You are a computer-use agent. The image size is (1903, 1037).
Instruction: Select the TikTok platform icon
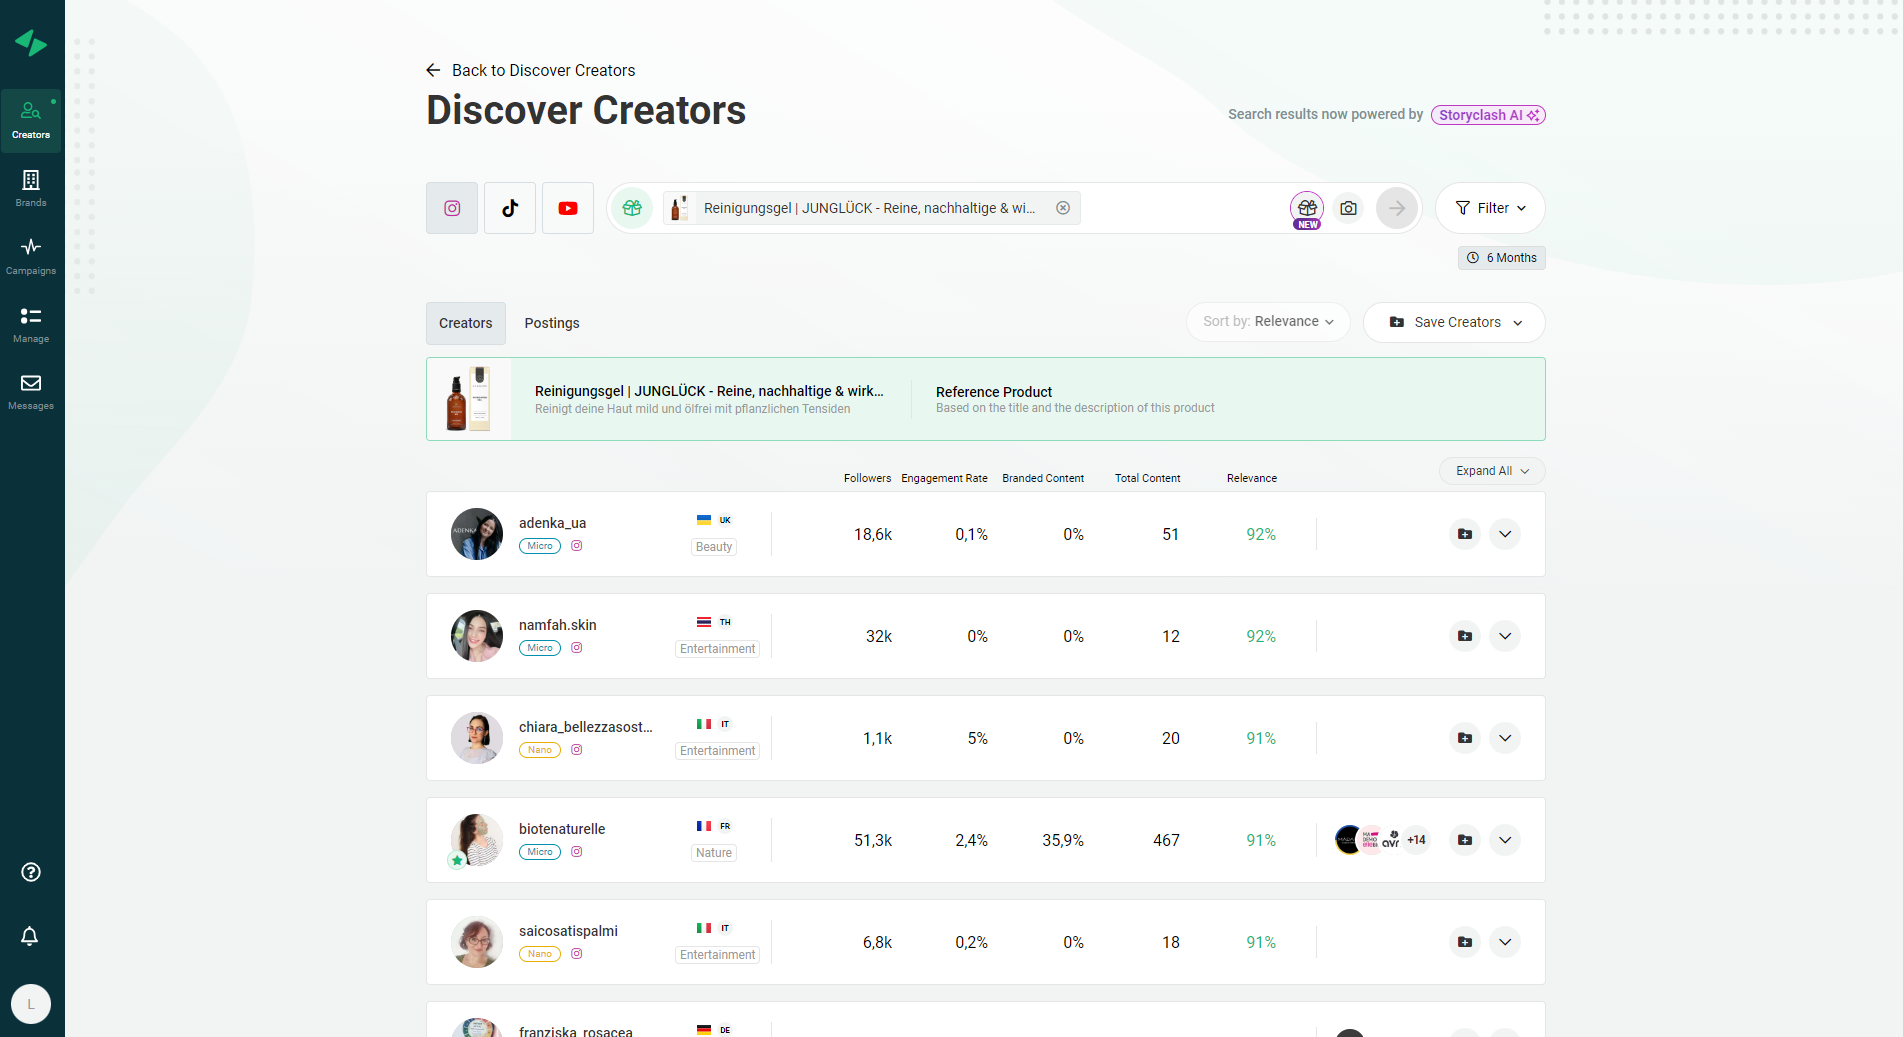[x=509, y=208]
